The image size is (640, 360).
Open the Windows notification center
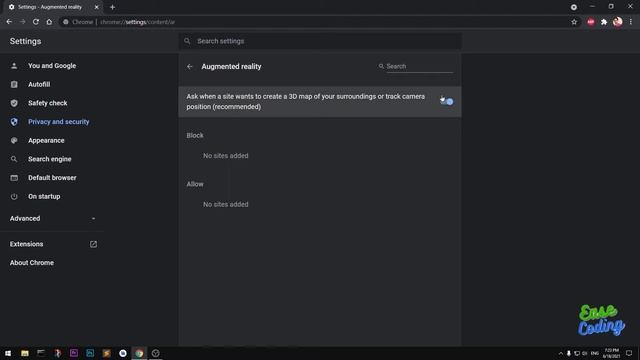[629, 353]
